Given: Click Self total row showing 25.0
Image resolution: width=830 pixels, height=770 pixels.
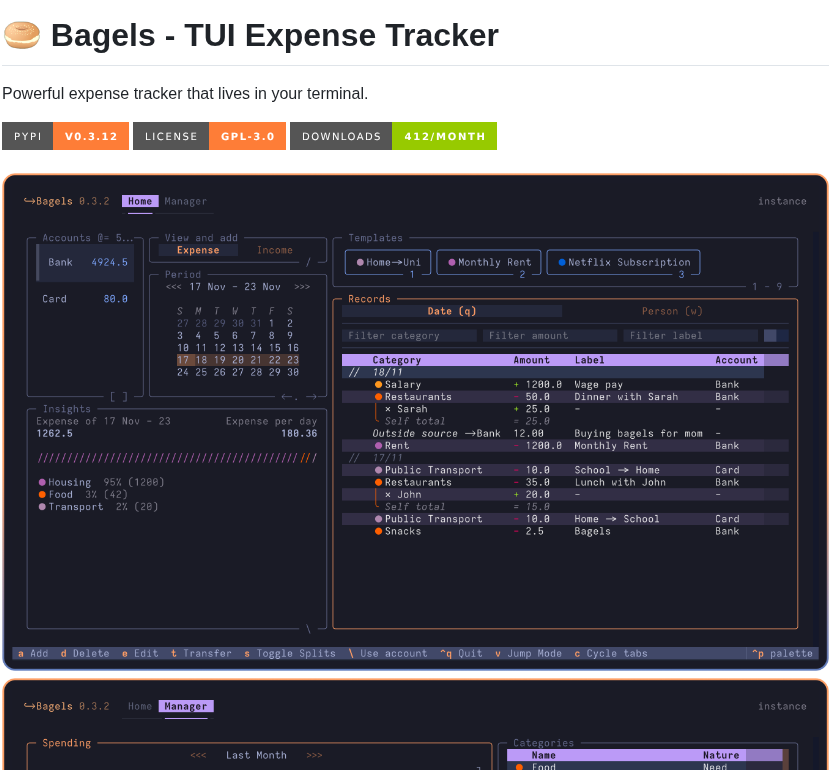Looking at the screenshot, I should click(565, 421).
